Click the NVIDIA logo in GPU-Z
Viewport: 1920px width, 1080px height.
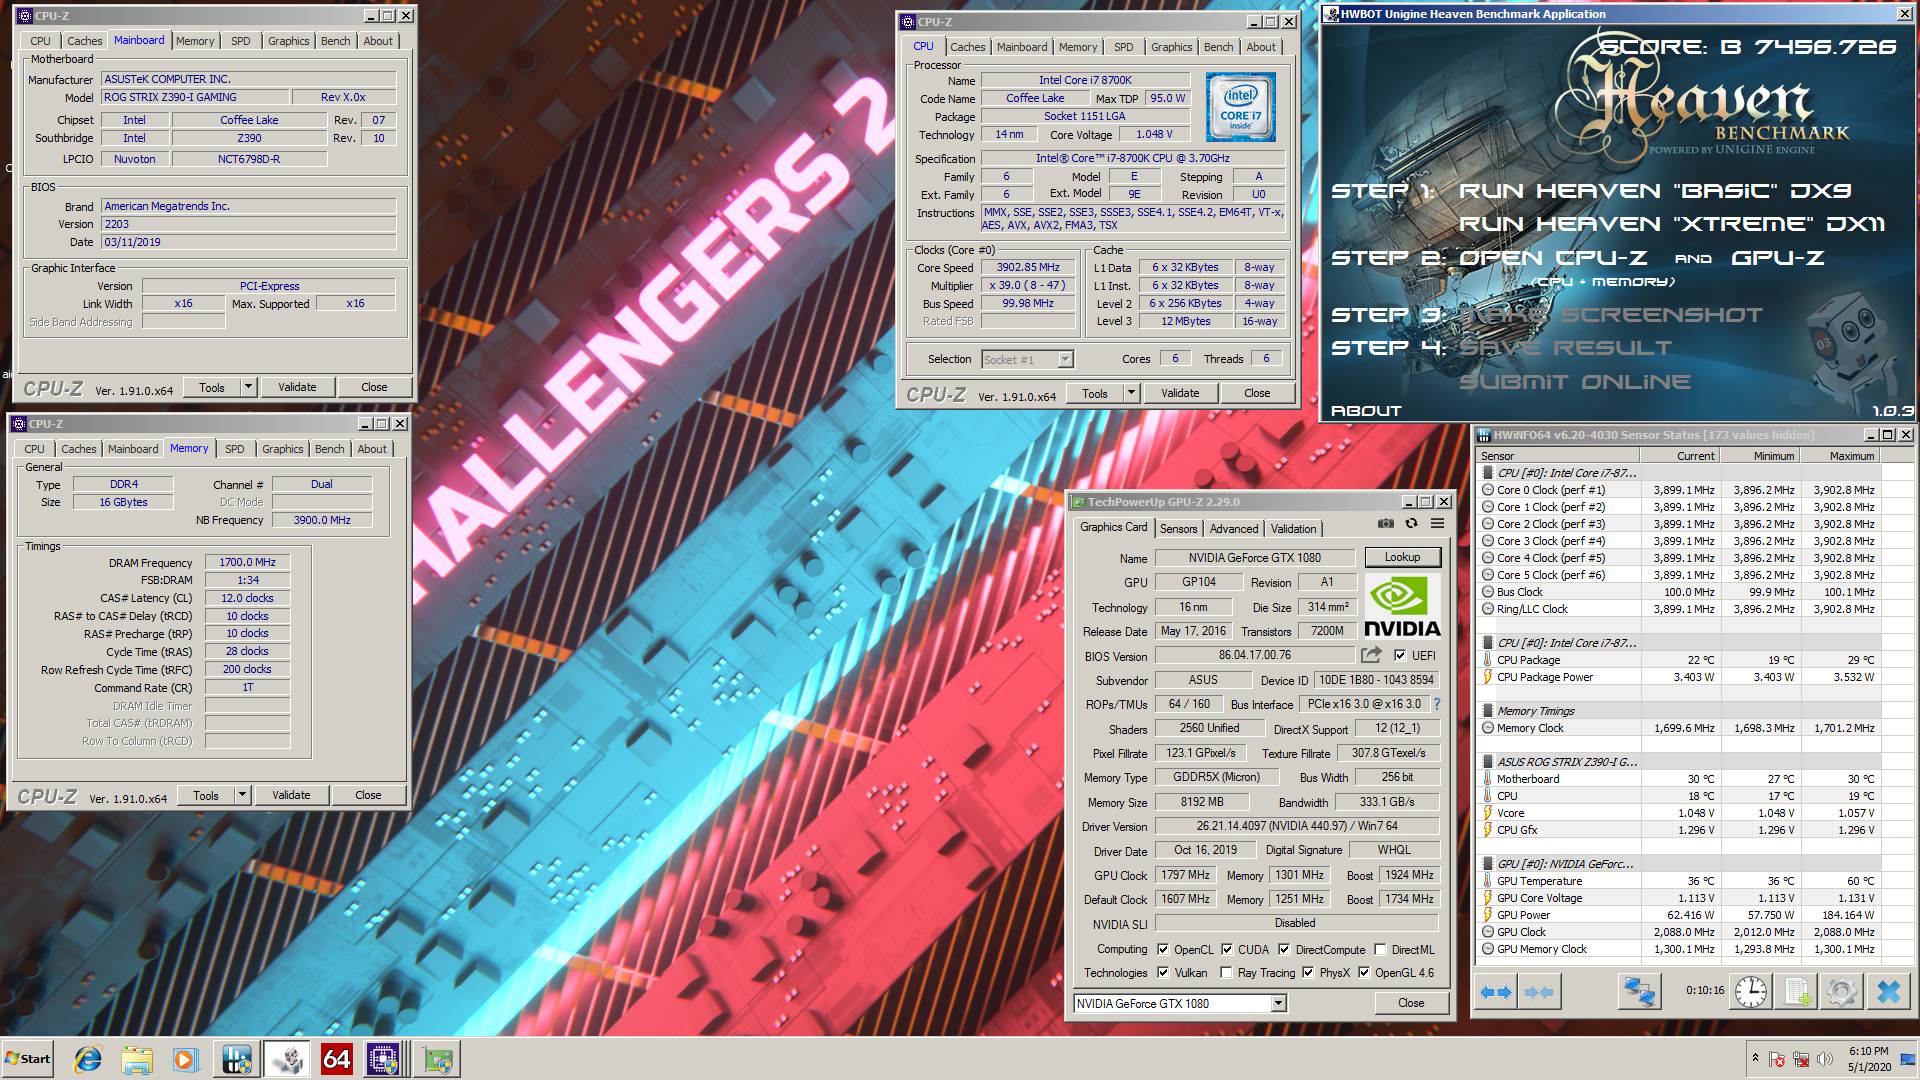pos(1402,606)
